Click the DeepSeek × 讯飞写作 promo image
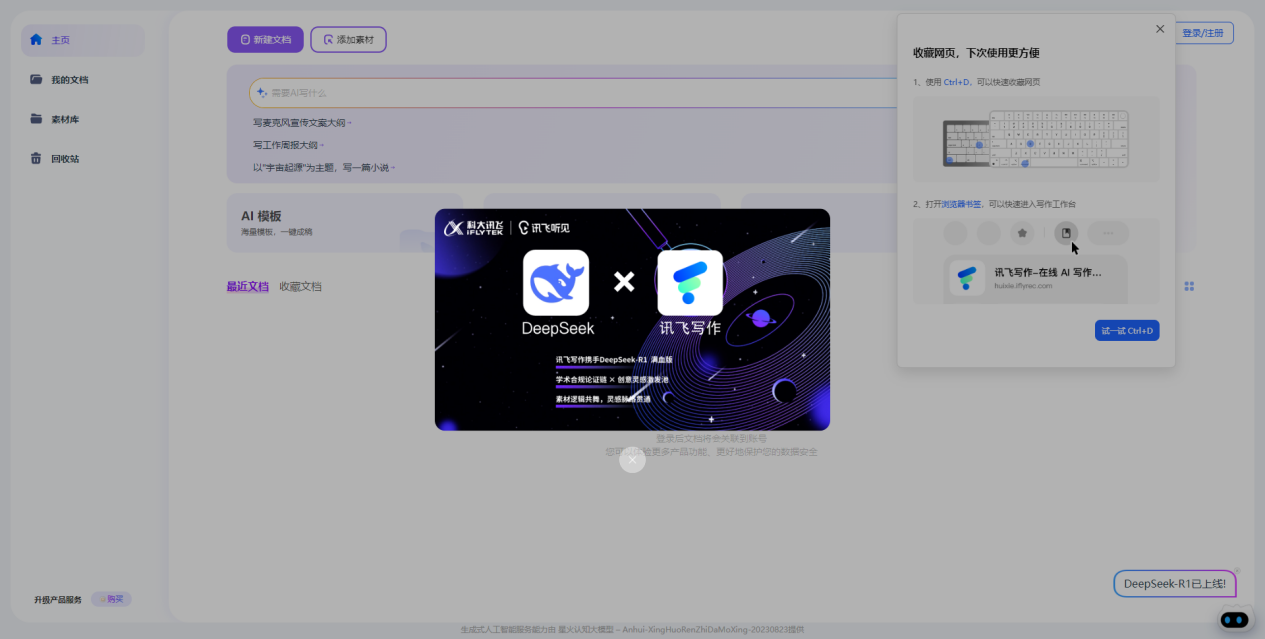The image size is (1265, 639). tap(632, 320)
